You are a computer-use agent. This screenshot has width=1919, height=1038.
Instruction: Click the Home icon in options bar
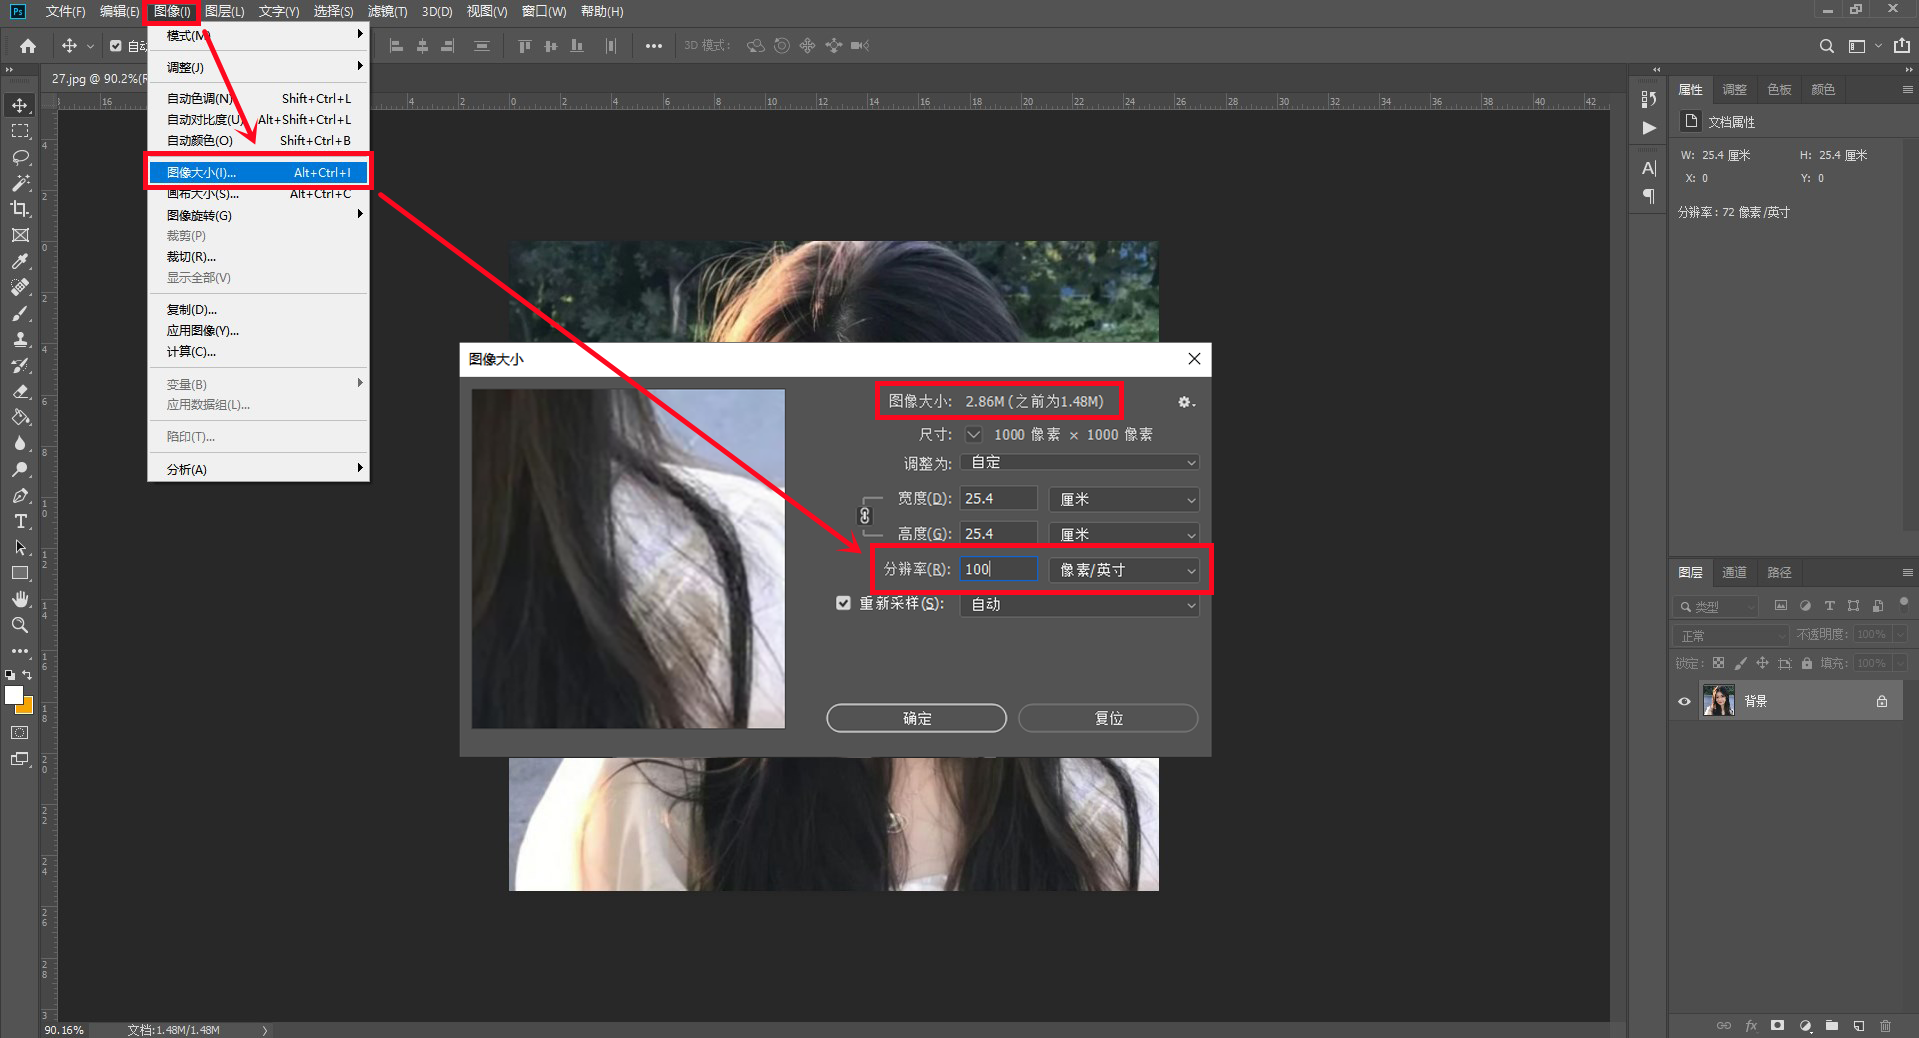pyautogui.click(x=28, y=46)
